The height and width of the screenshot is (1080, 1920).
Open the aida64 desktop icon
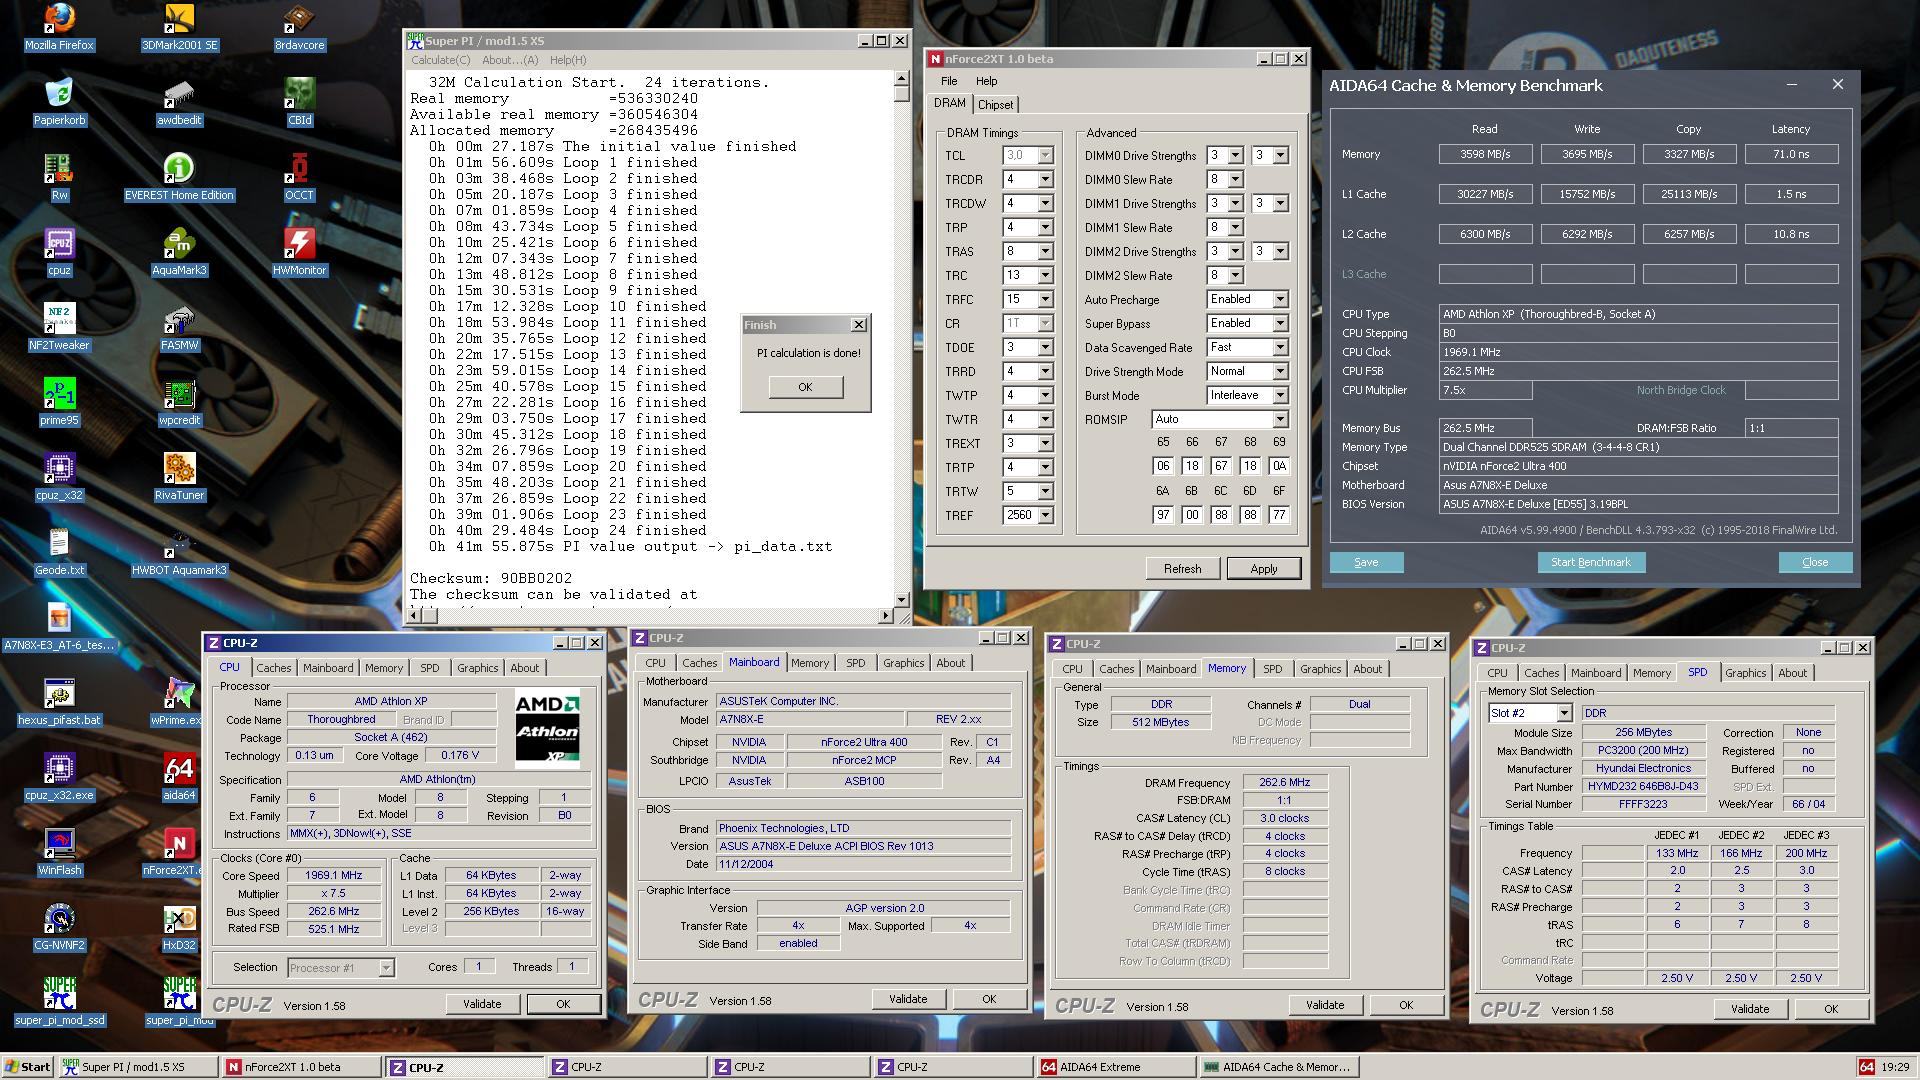coord(179,777)
